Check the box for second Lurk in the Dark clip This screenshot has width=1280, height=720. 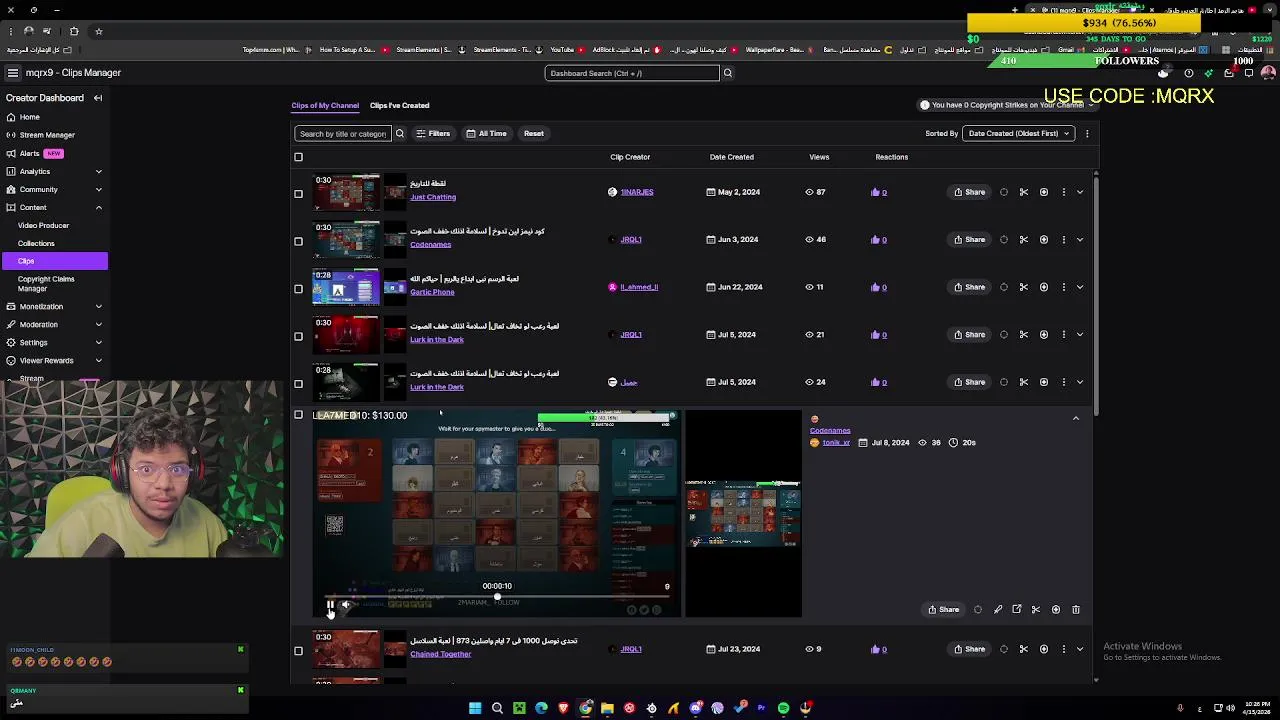tap(298, 384)
